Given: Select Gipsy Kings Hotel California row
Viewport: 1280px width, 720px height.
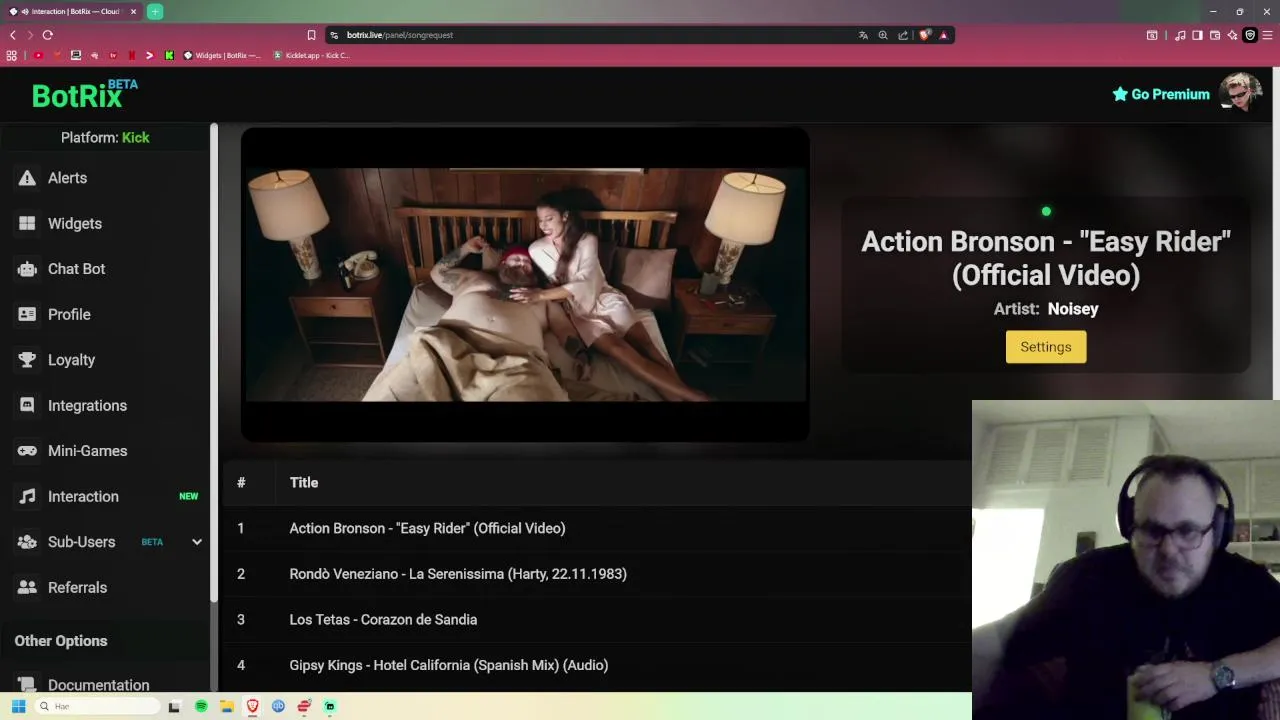Looking at the screenshot, I should pos(597,665).
